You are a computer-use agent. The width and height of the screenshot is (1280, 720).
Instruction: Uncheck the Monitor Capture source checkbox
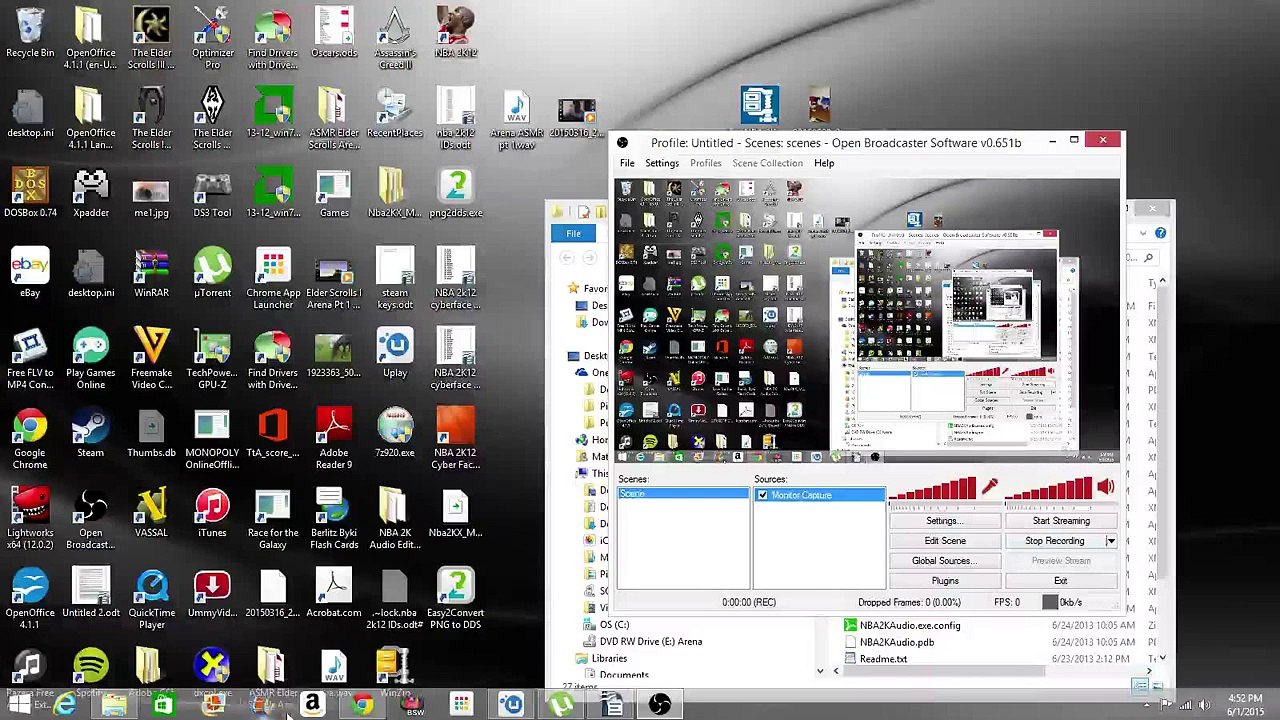click(763, 495)
